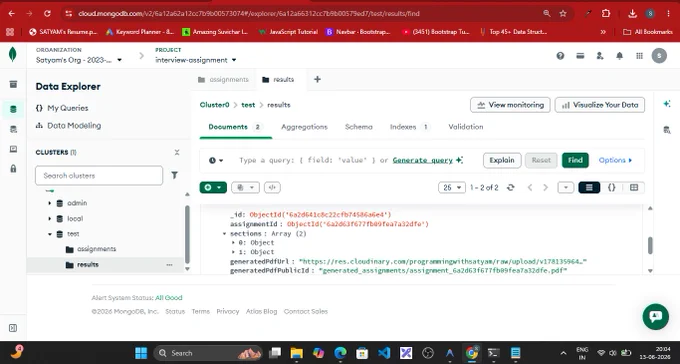Open the Documents tab

coord(235,127)
